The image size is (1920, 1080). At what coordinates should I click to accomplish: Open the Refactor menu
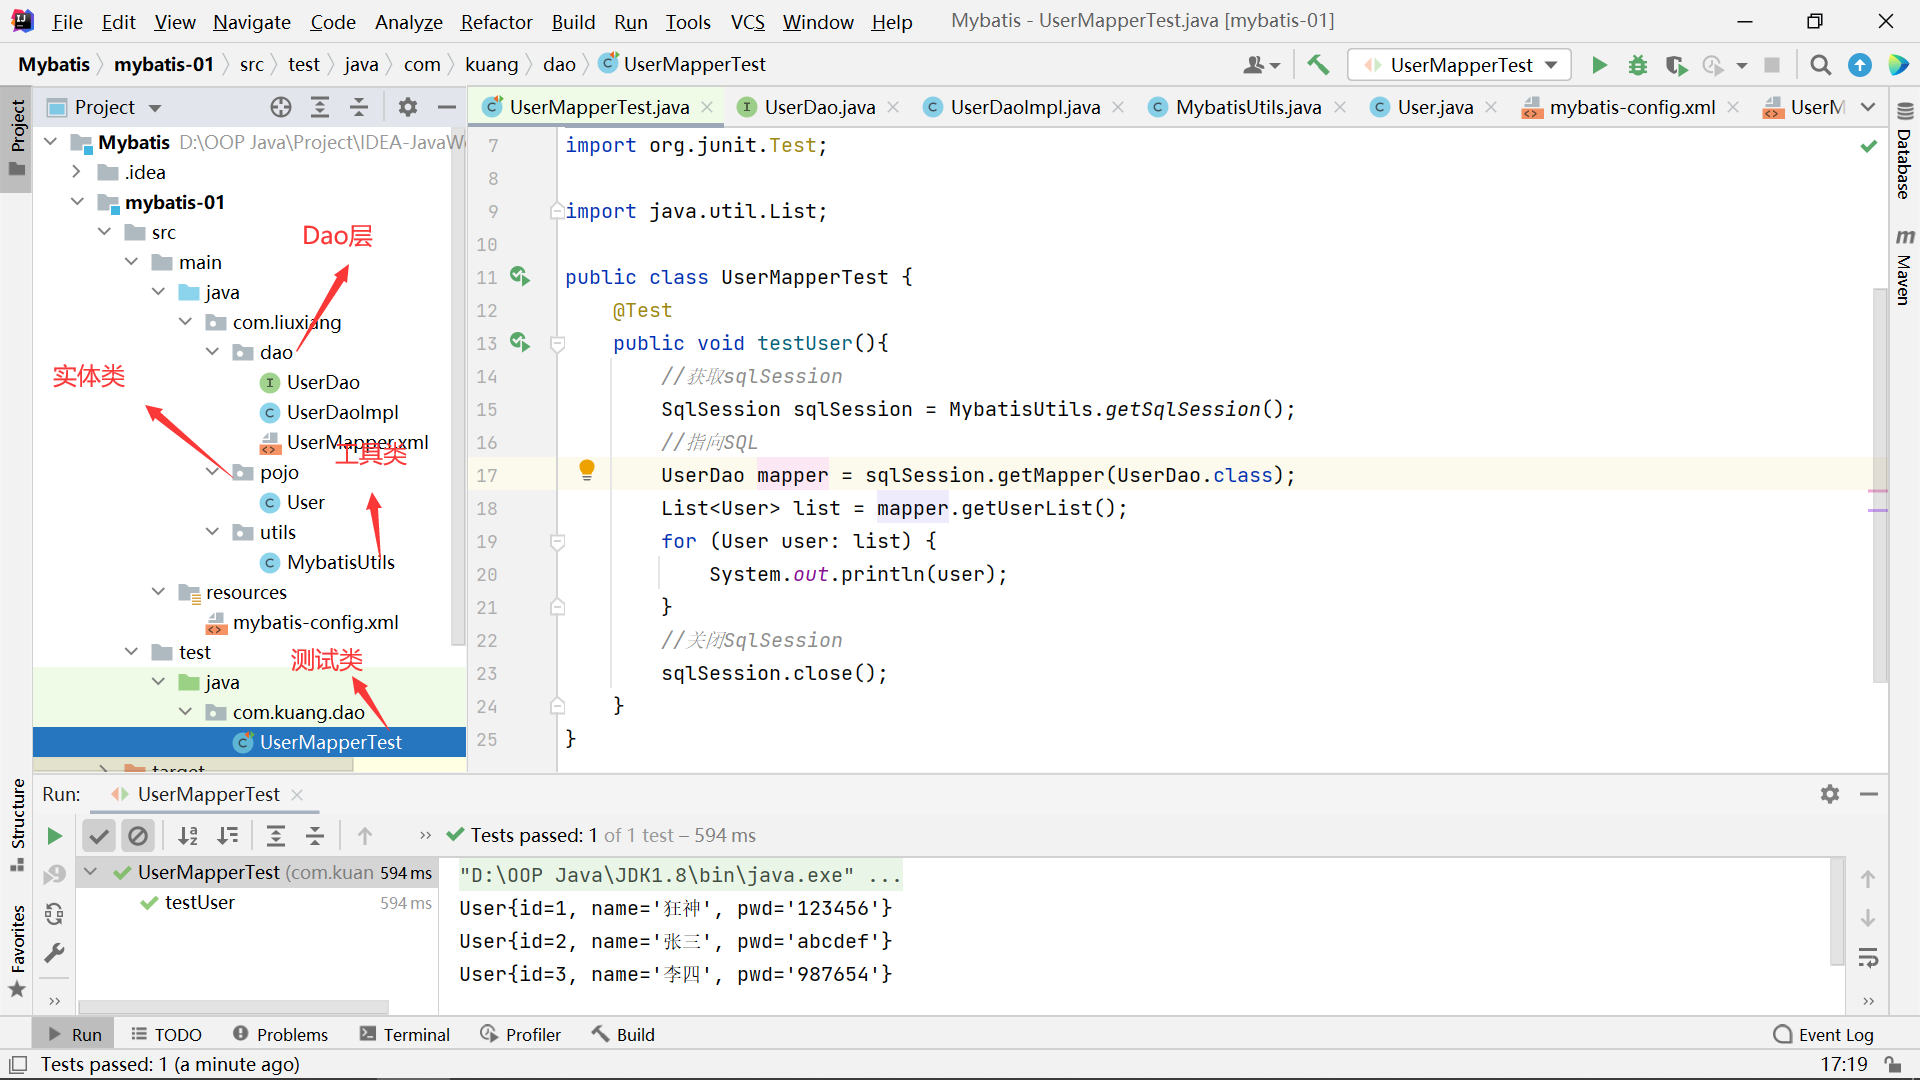coord(496,22)
